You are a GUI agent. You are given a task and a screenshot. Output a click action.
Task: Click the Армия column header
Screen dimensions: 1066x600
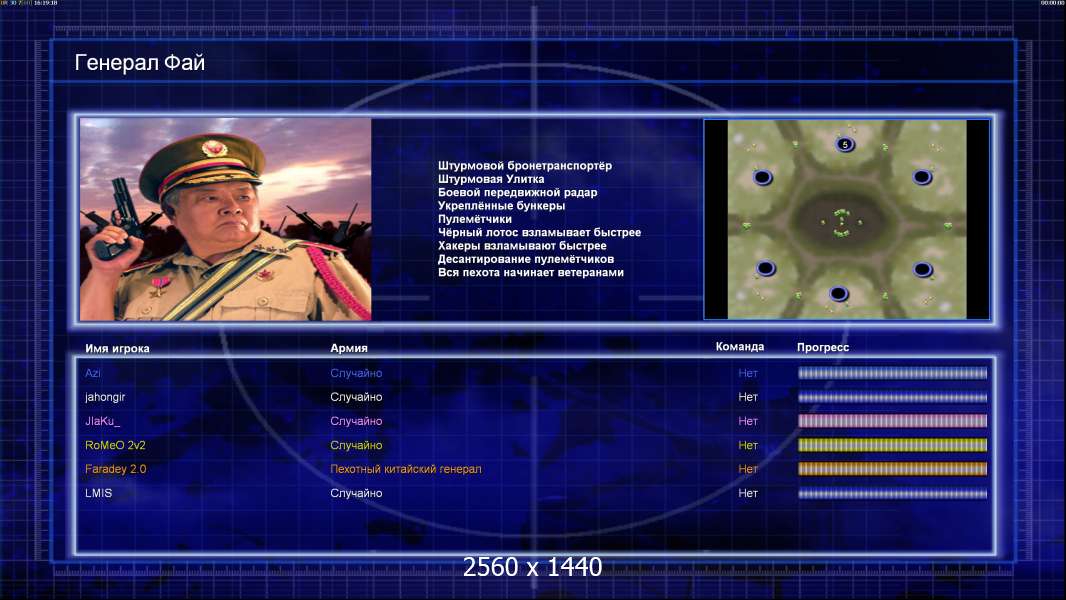coord(349,348)
